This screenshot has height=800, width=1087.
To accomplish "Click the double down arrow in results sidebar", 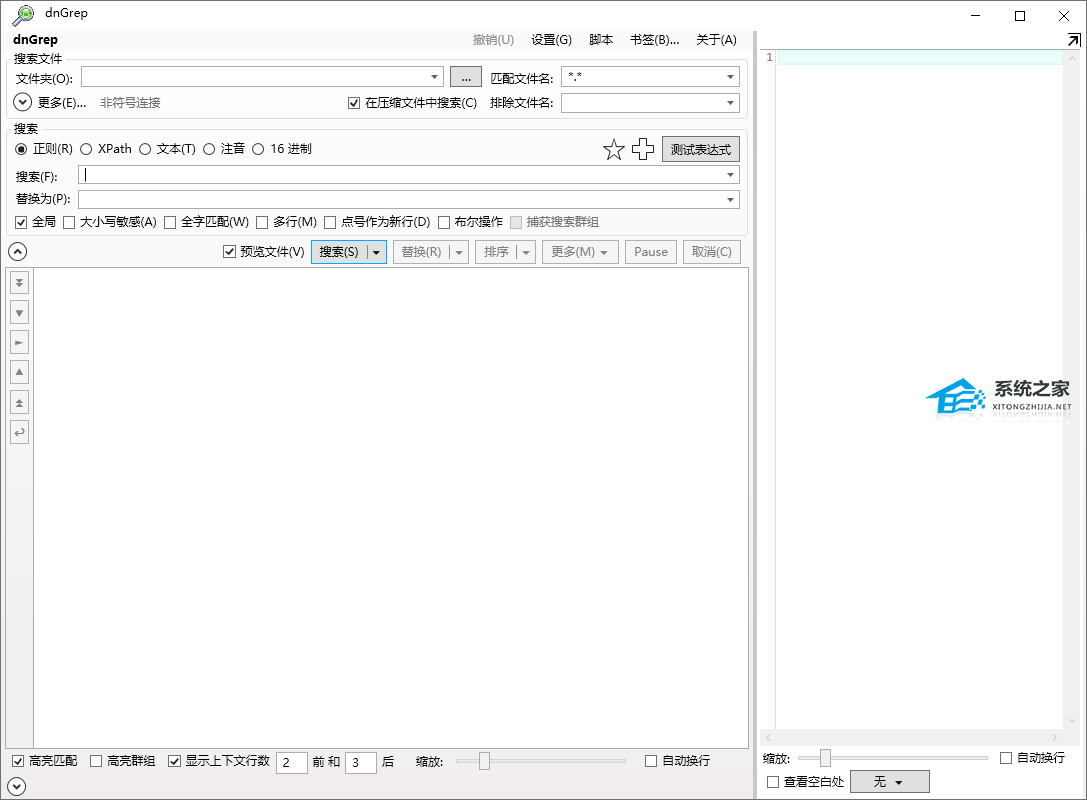I will pyautogui.click(x=19, y=283).
